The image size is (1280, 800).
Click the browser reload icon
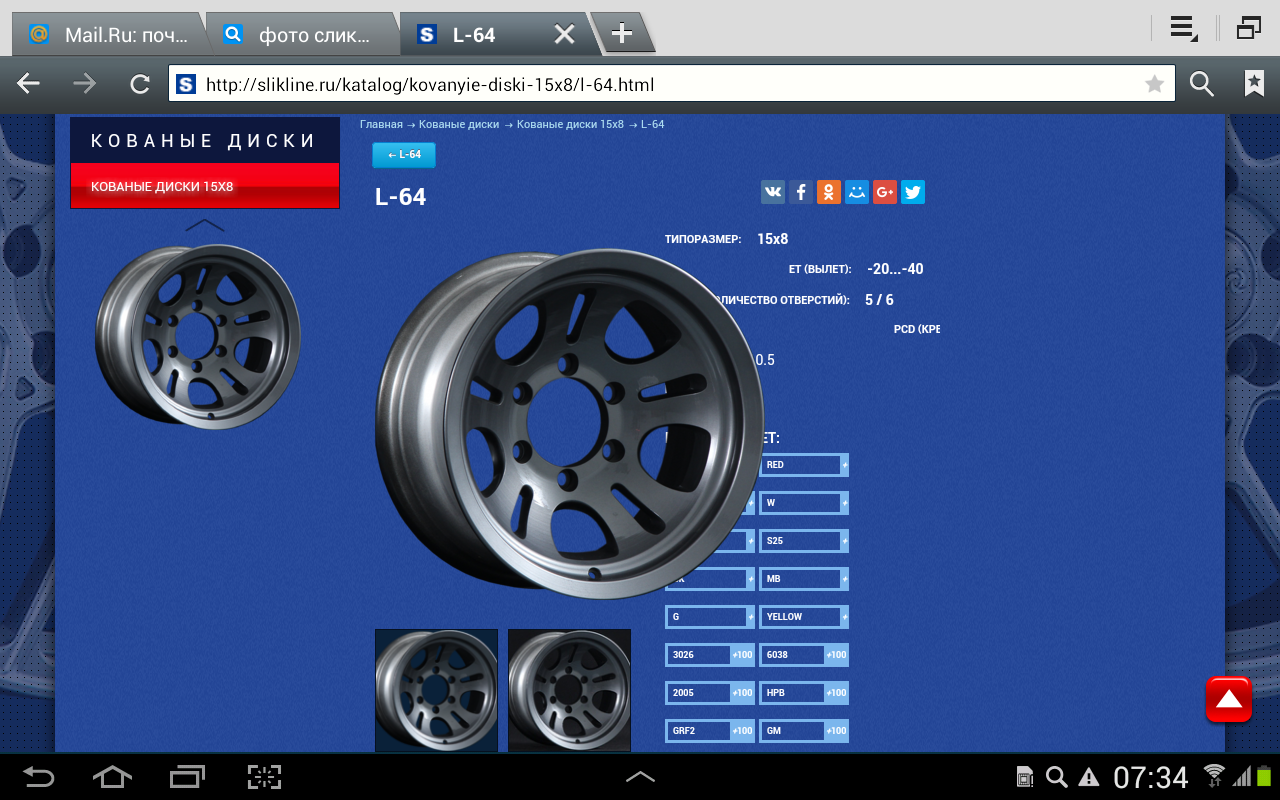pyautogui.click(x=140, y=85)
